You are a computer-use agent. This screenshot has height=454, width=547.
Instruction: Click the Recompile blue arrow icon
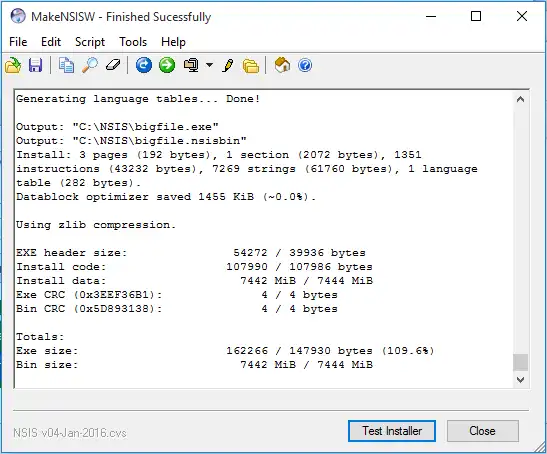[x=144, y=65]
